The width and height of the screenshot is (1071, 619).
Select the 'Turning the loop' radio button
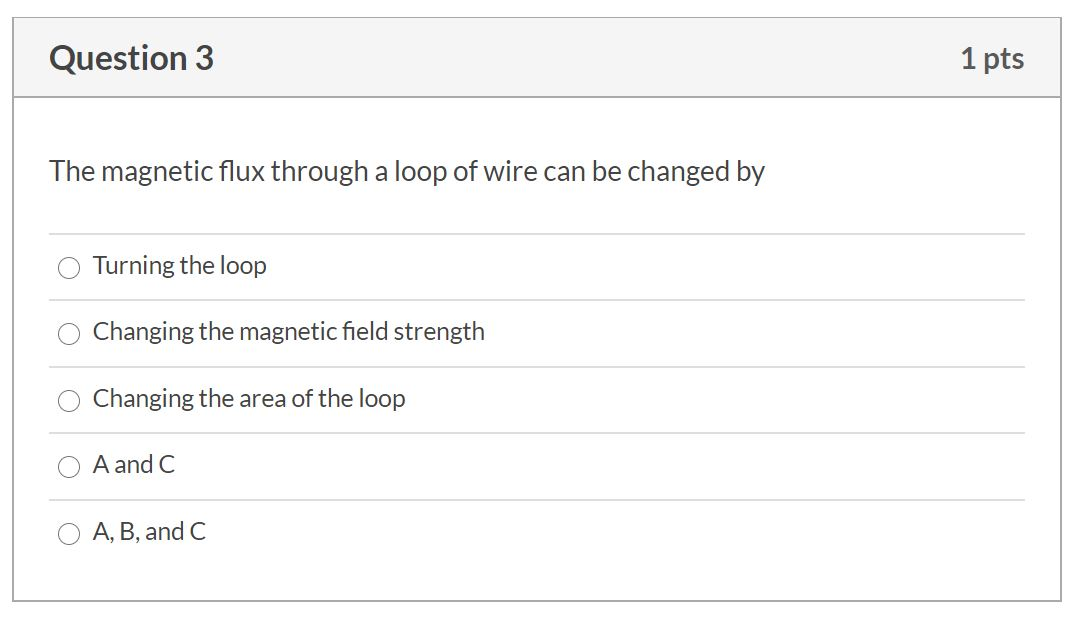coord(68,267)
